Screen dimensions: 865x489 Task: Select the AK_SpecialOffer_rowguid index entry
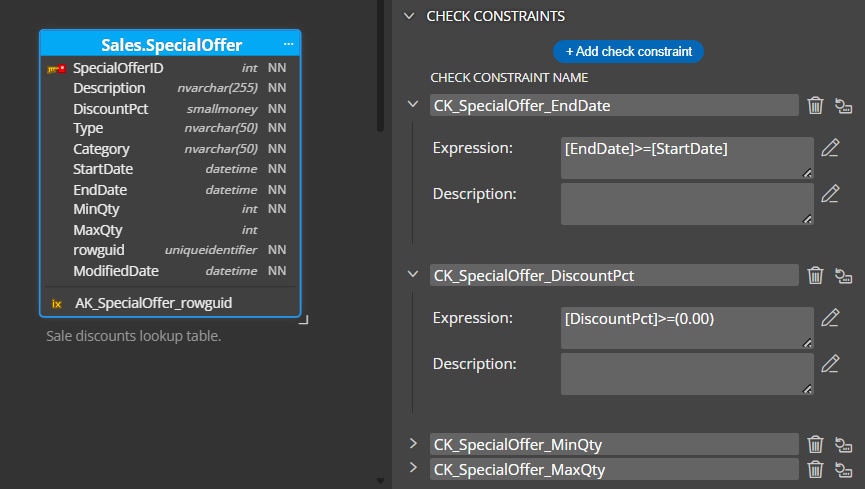170,303
